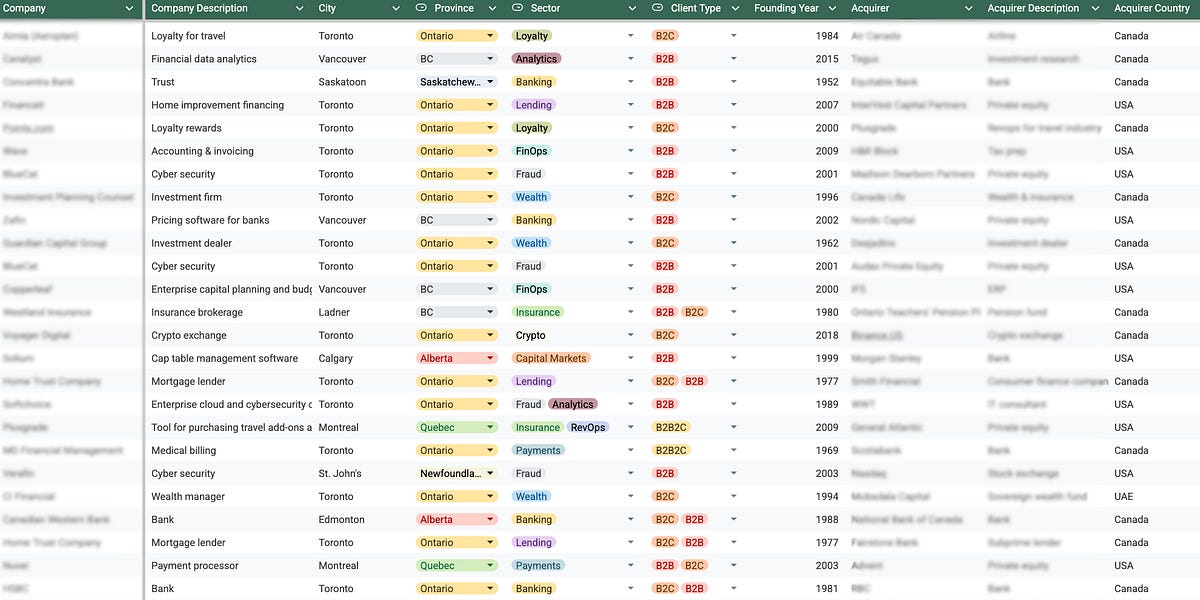1200x600 pixels.
Task: Open the Province column filter arrow
Action: [491, 8]
